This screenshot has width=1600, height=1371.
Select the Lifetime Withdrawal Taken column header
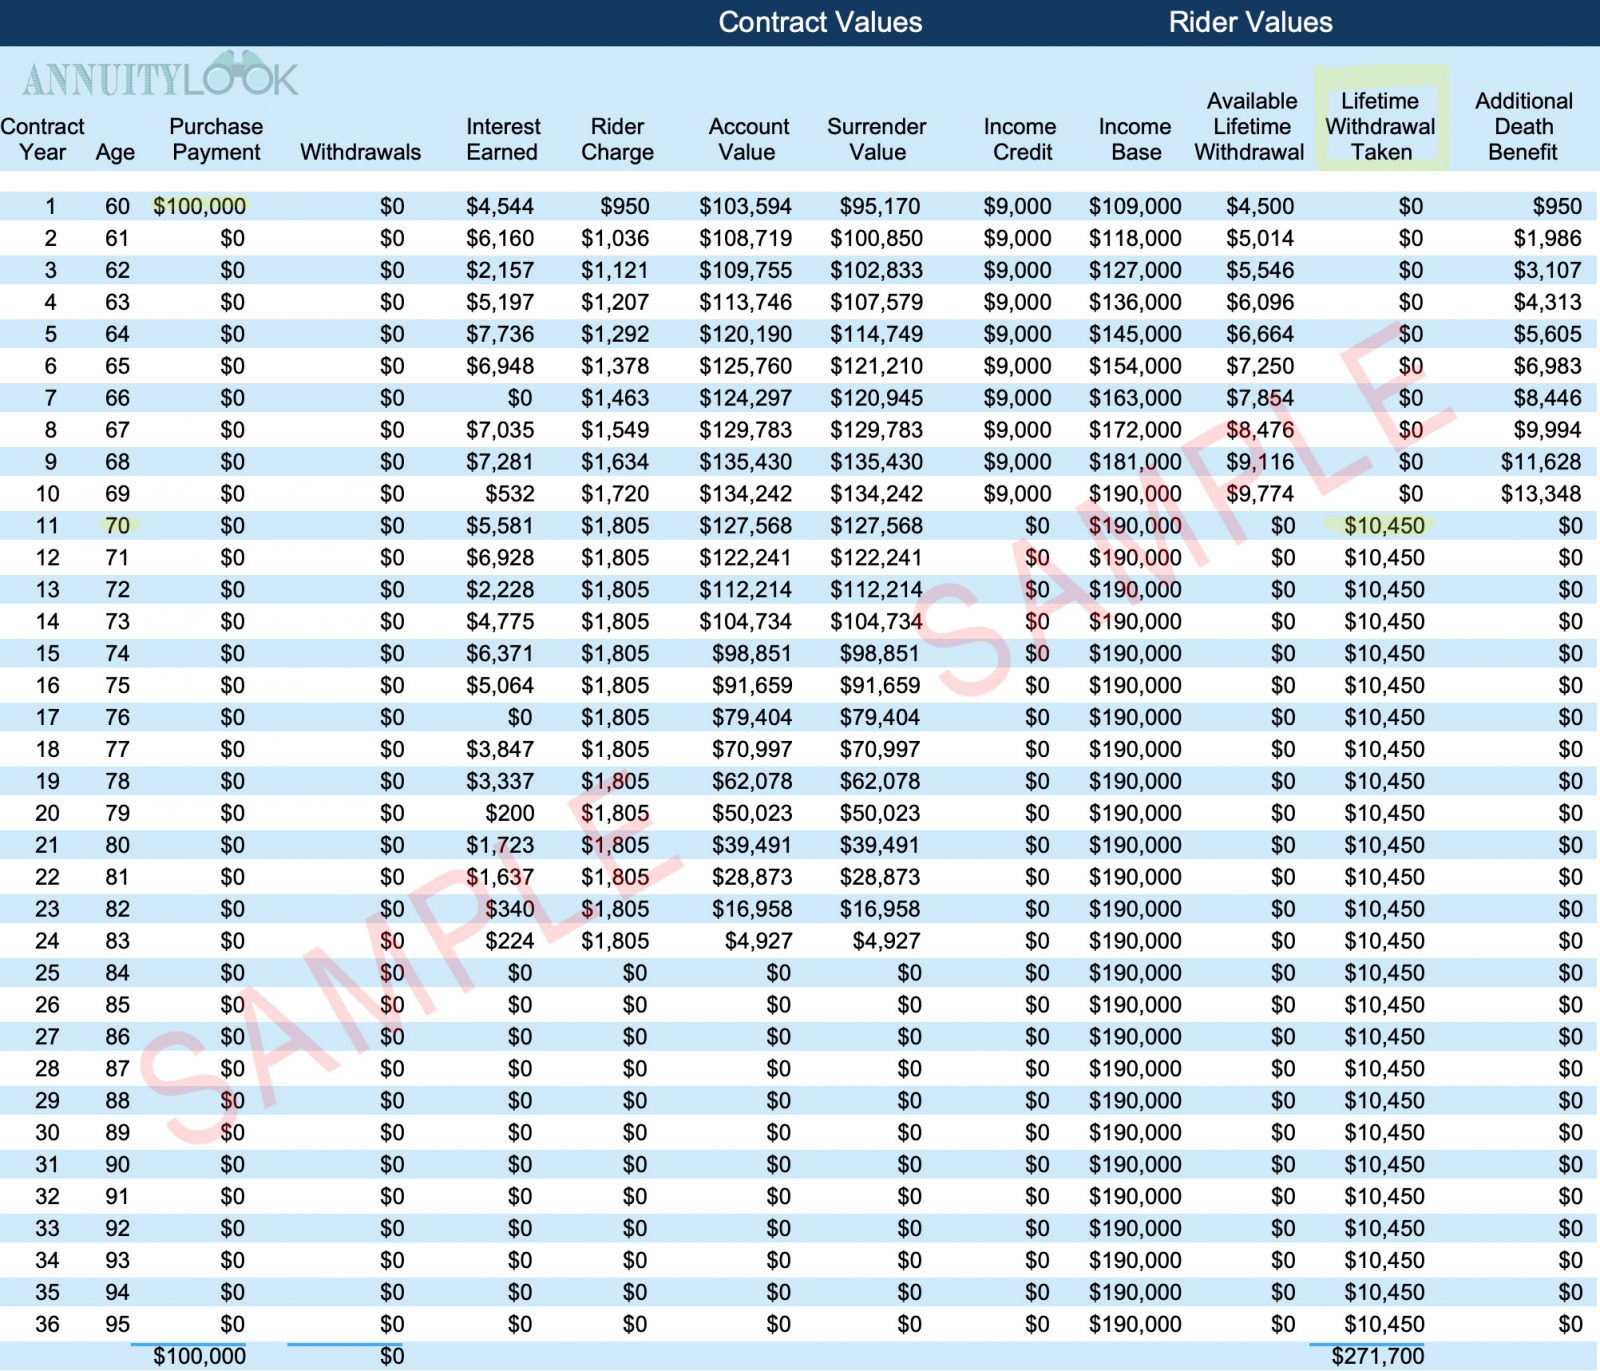click(1380, 127)
